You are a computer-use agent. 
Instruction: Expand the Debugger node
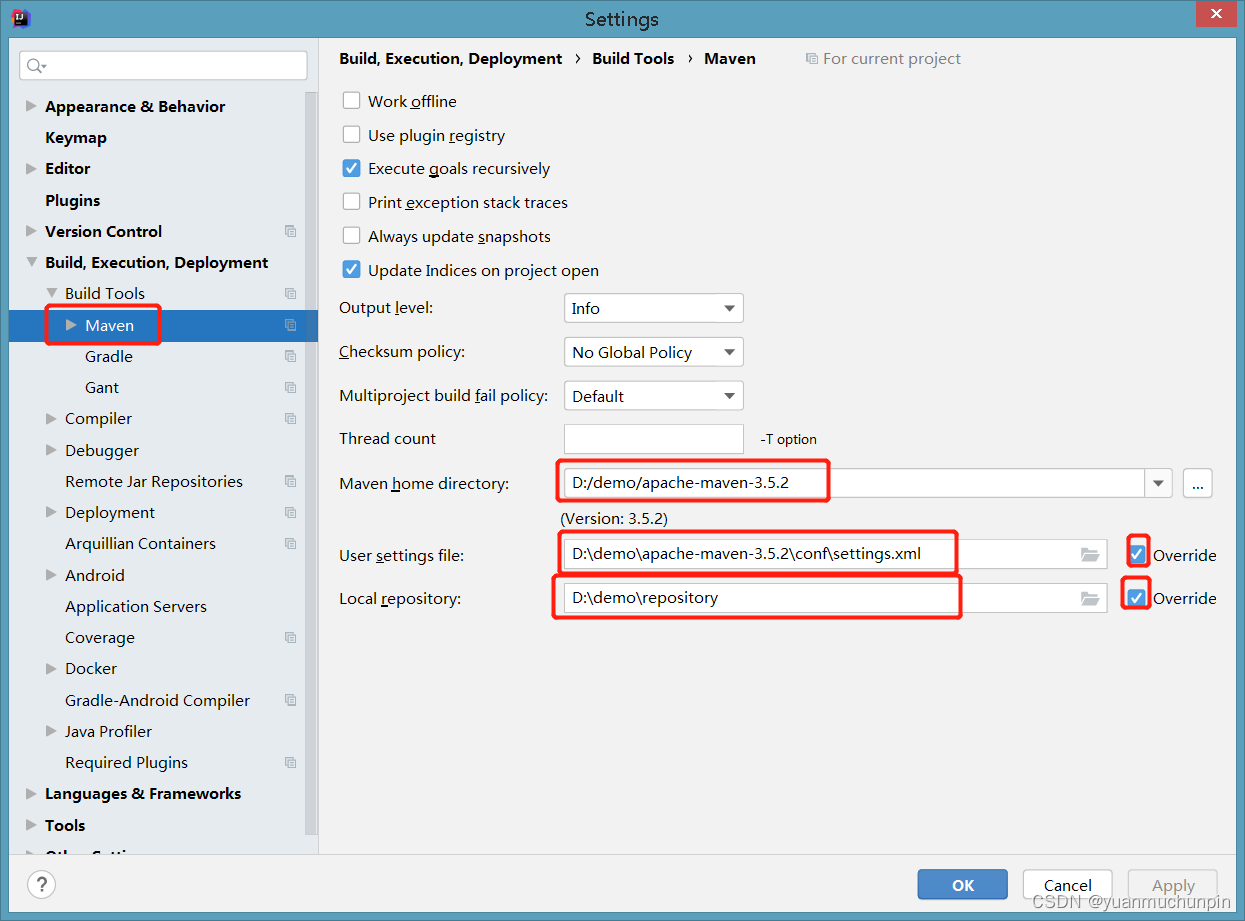tap(51, 450)
